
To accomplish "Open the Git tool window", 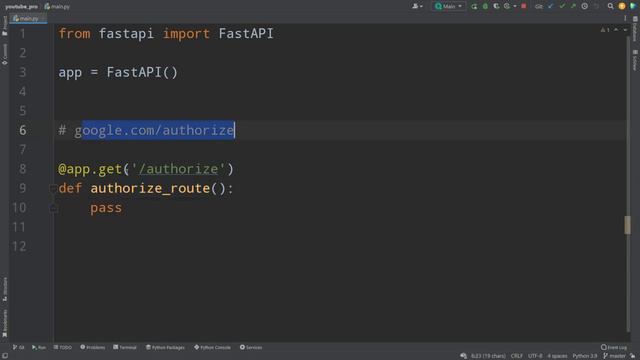I will point(18,347).
